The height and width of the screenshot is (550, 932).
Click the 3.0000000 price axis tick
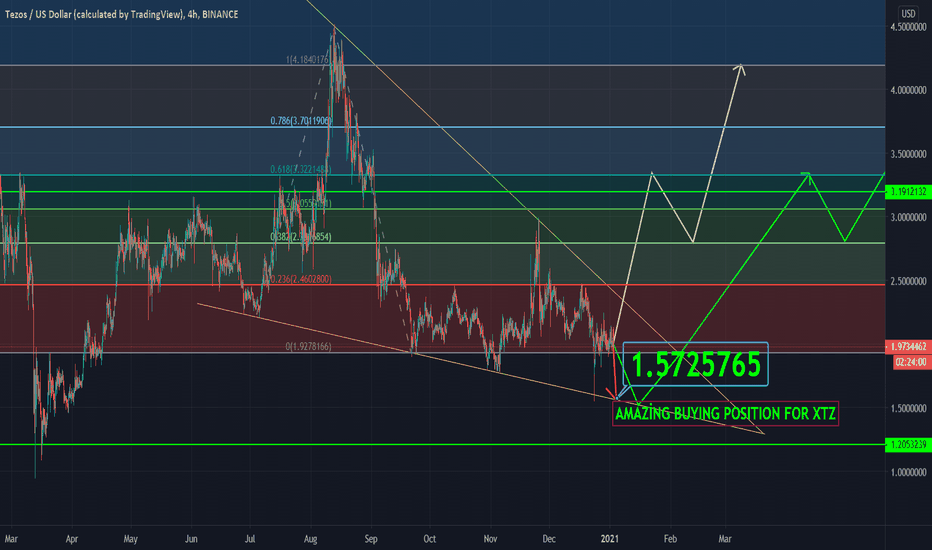[908, 218]
